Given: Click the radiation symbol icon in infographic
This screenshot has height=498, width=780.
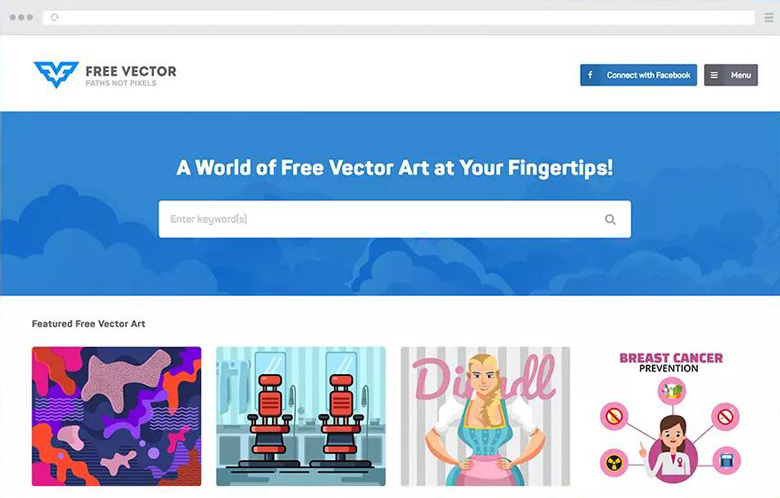Looking at the screenshot, I should point(614,462).
